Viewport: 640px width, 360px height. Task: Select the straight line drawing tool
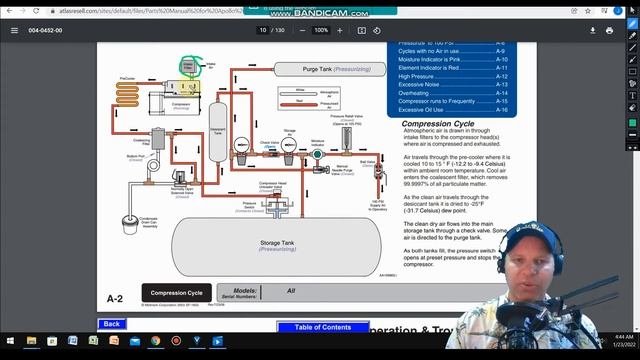[633, 48]
